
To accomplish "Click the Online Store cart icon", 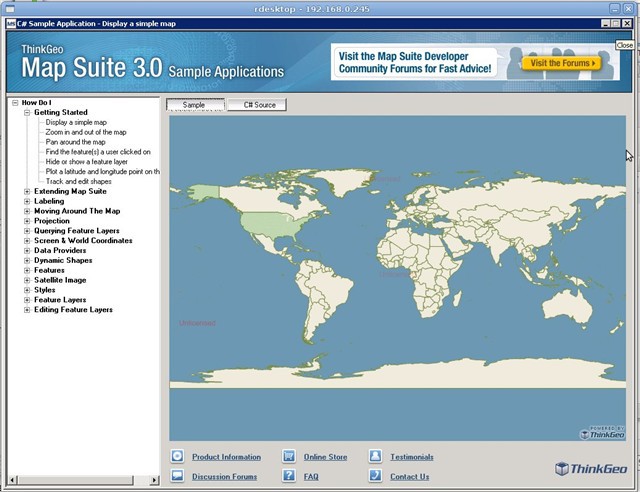I will coord(289,456).
